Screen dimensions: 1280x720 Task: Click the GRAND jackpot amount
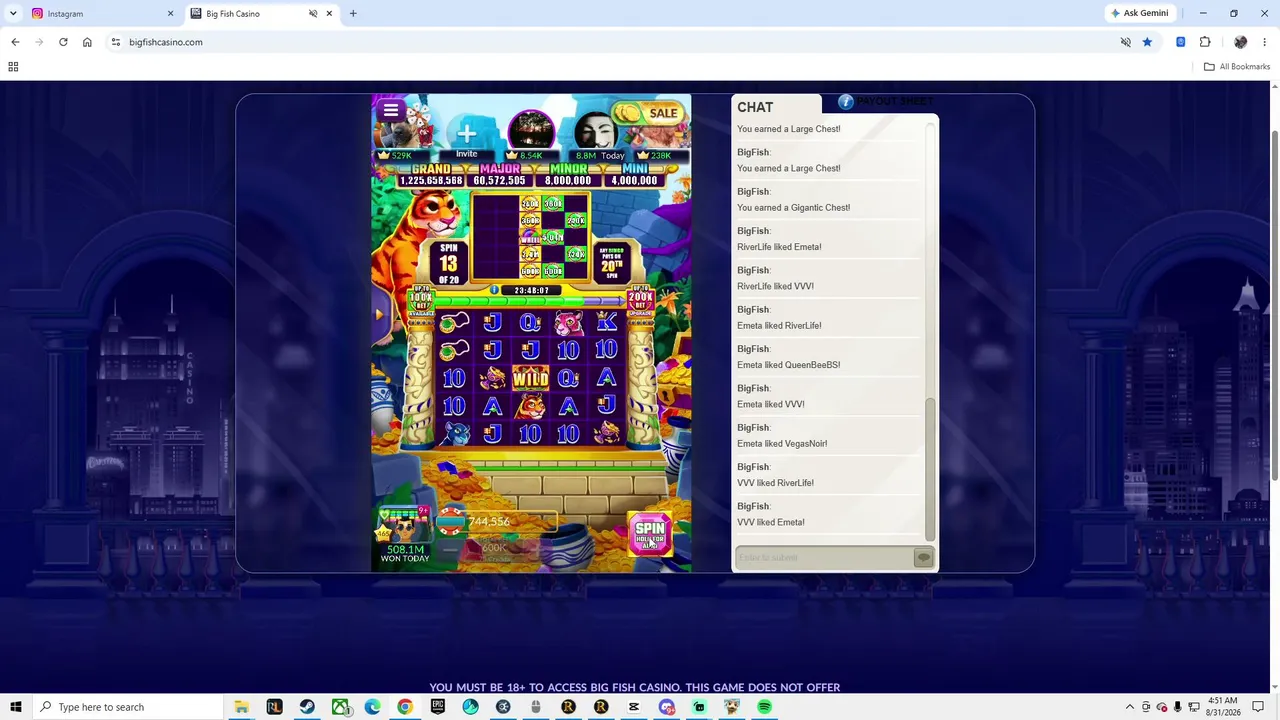click(431, 181)
